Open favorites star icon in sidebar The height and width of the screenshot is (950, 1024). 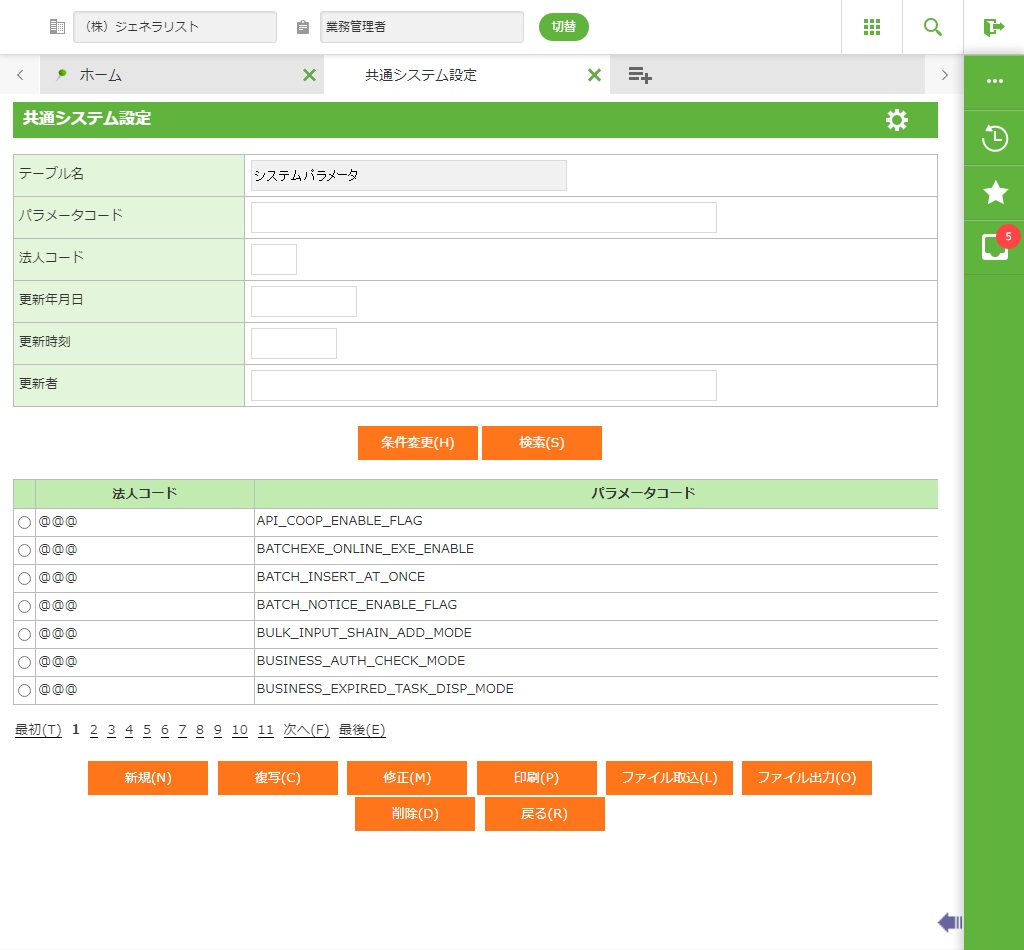pyautogui.click(x=994, y=193)
